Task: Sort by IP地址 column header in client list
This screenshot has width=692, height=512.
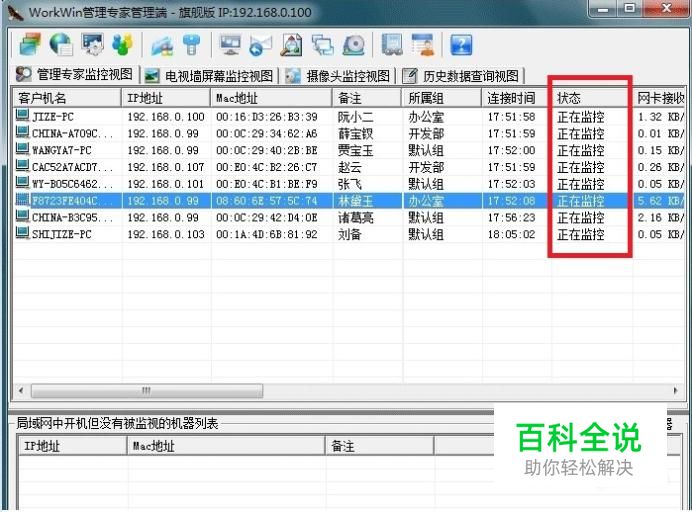Action: point(166,98)
